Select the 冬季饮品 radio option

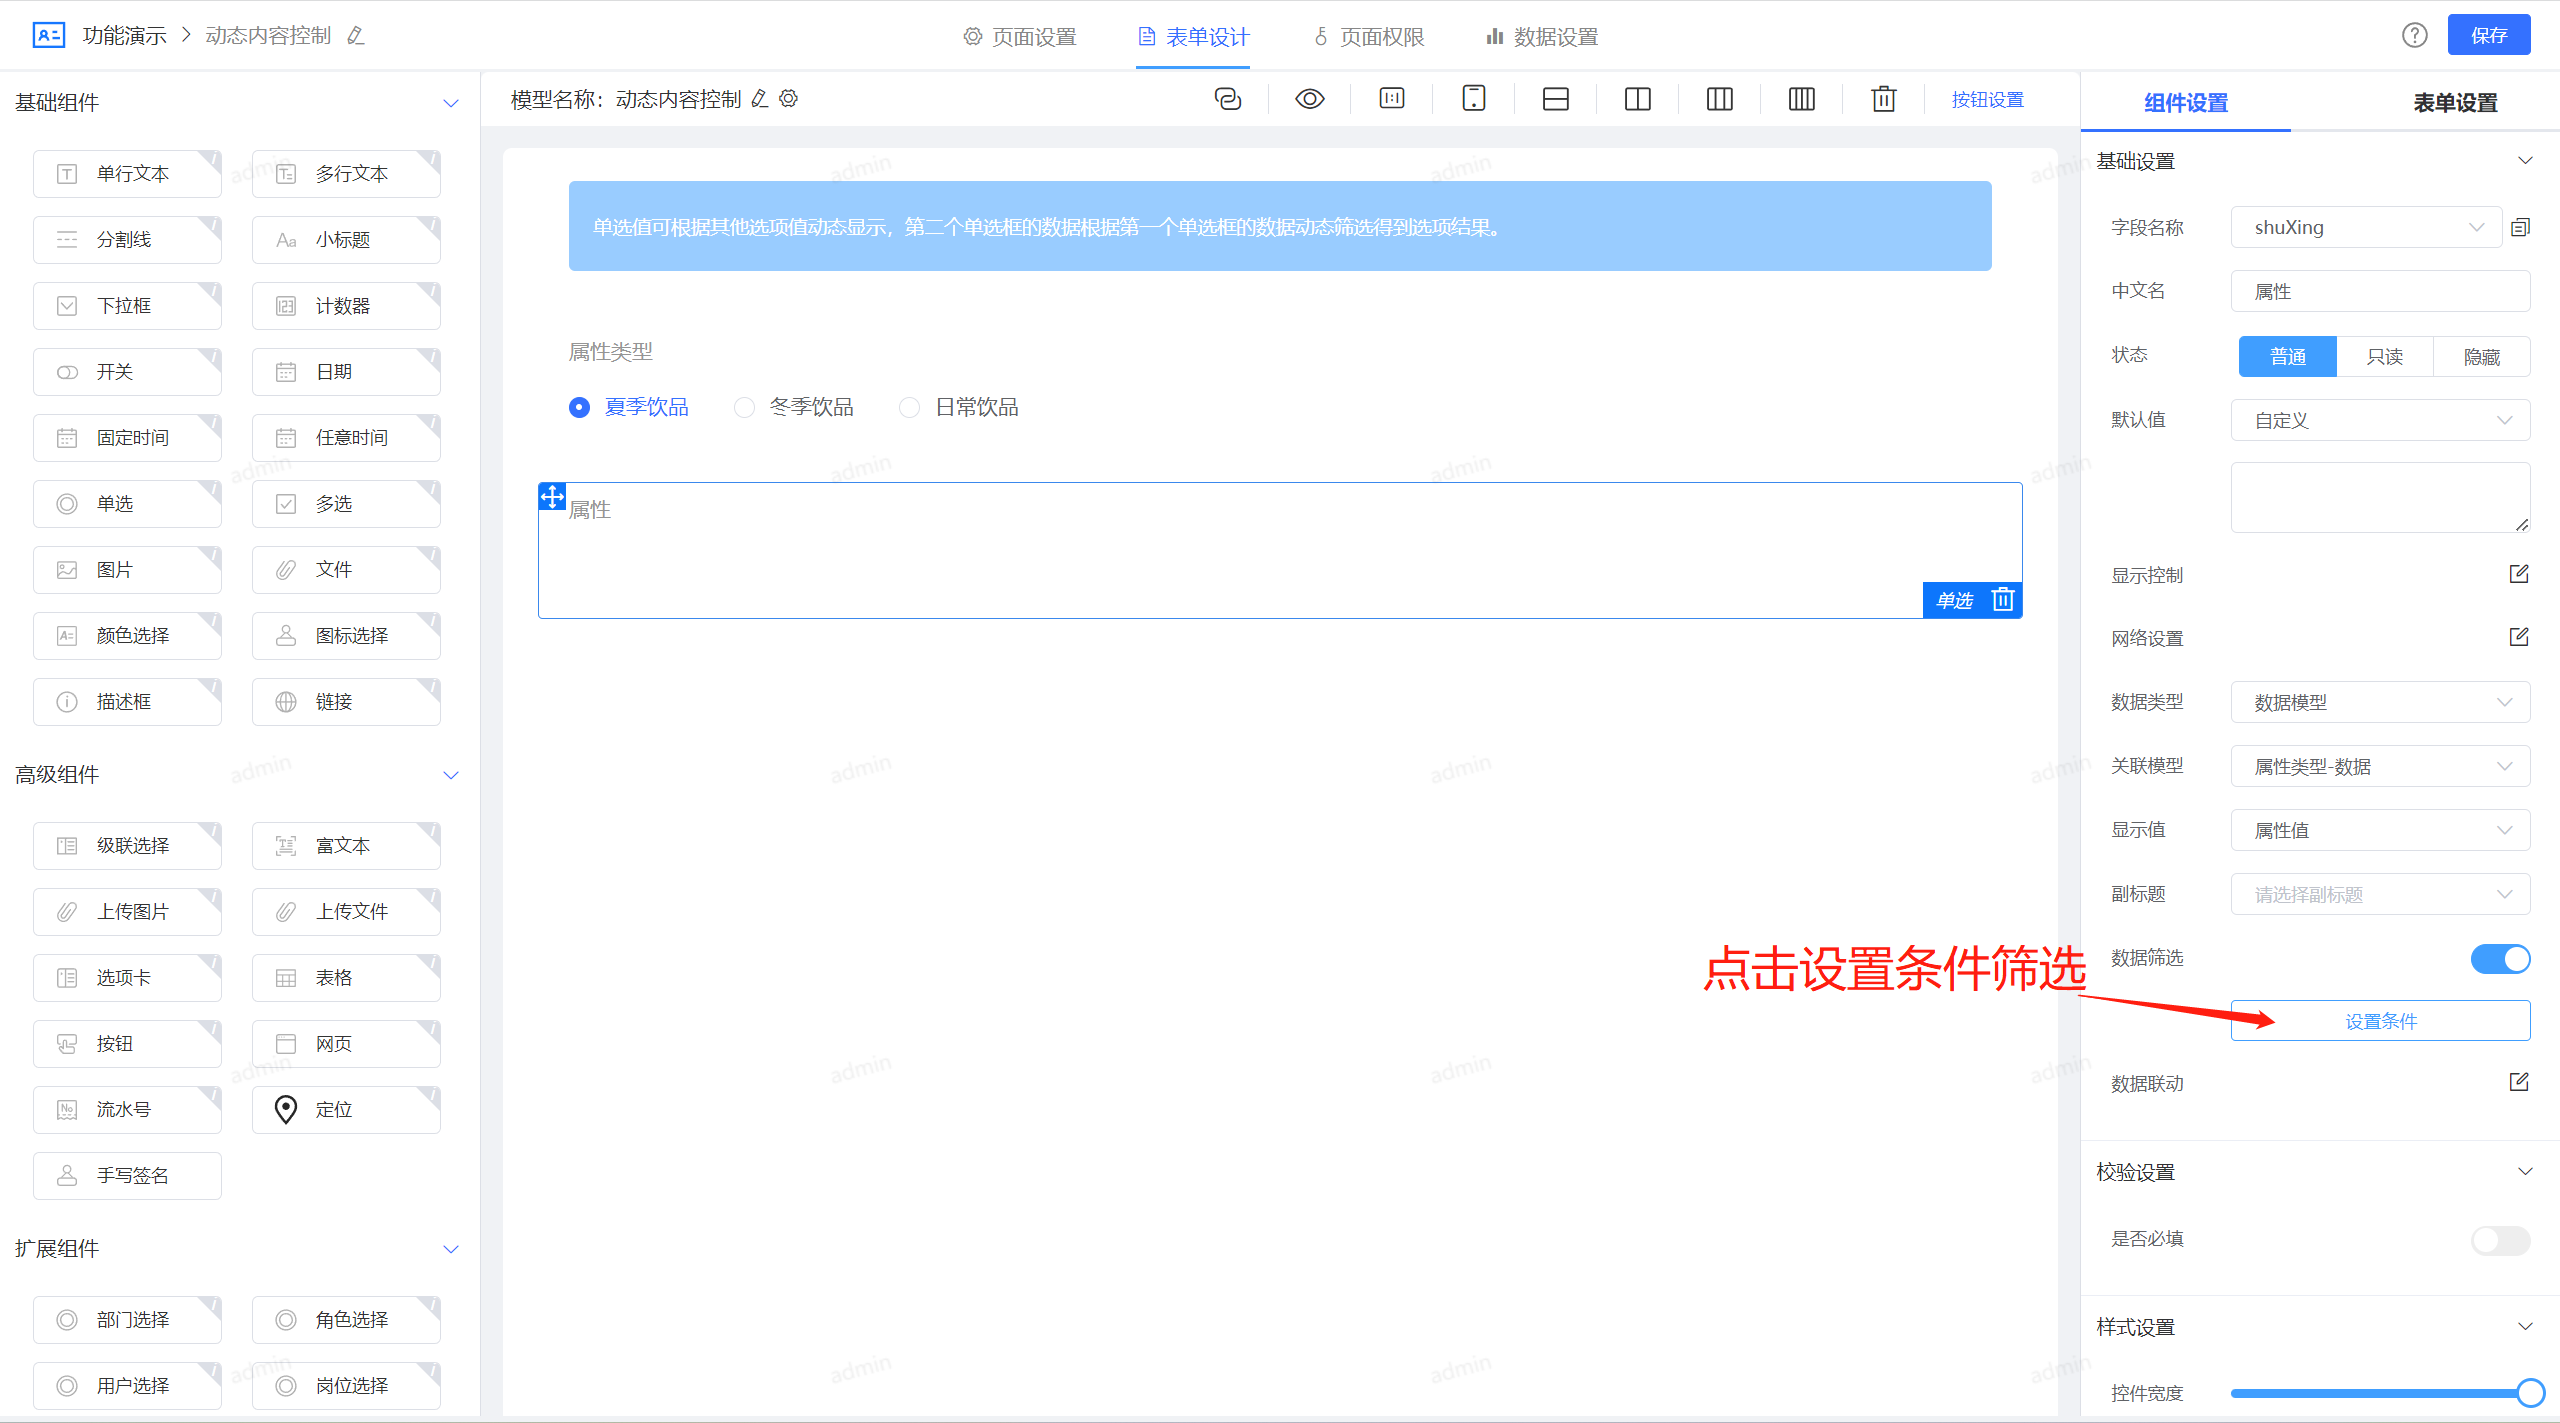[744, 408]
